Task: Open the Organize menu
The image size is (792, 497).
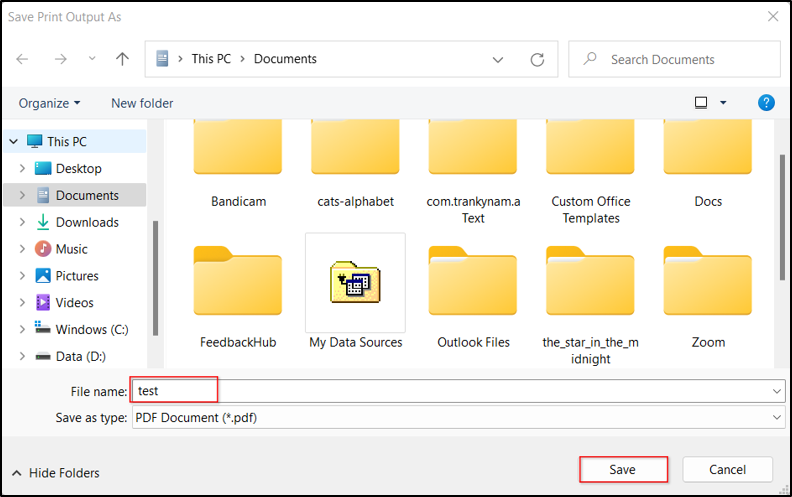Action: (x=50, y=104)
